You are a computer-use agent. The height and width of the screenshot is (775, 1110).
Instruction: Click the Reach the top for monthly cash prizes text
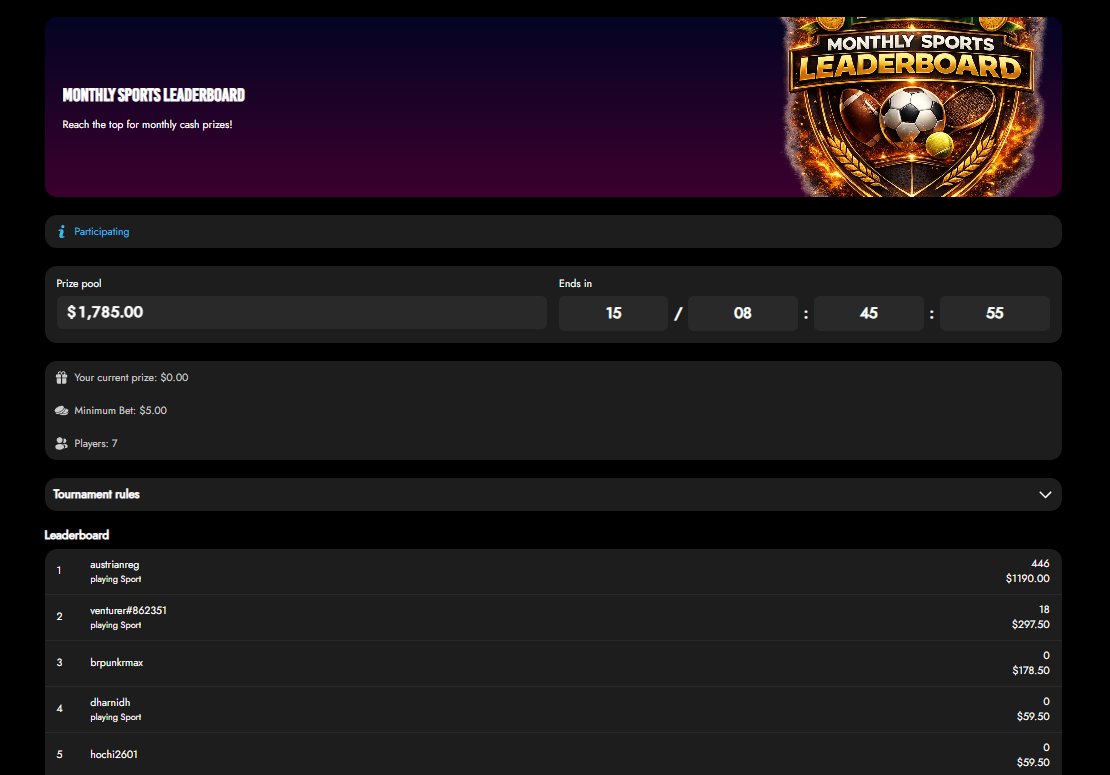tap(148, 124)
